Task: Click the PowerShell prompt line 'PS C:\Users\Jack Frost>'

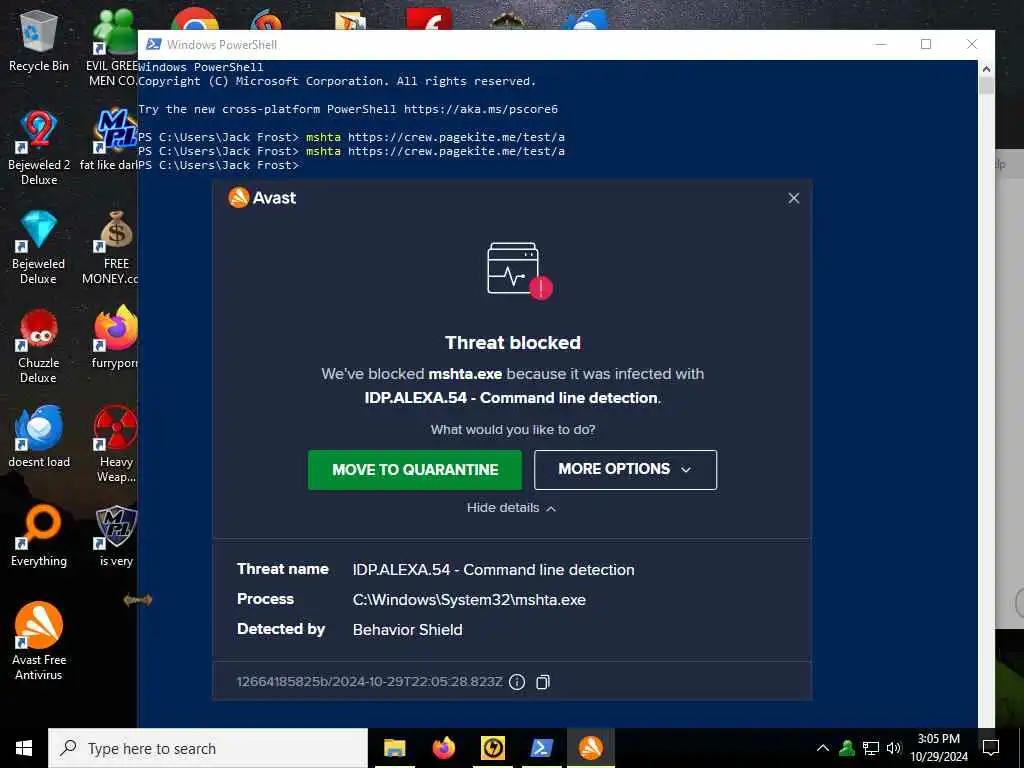Action: click(x=218, y=165)
